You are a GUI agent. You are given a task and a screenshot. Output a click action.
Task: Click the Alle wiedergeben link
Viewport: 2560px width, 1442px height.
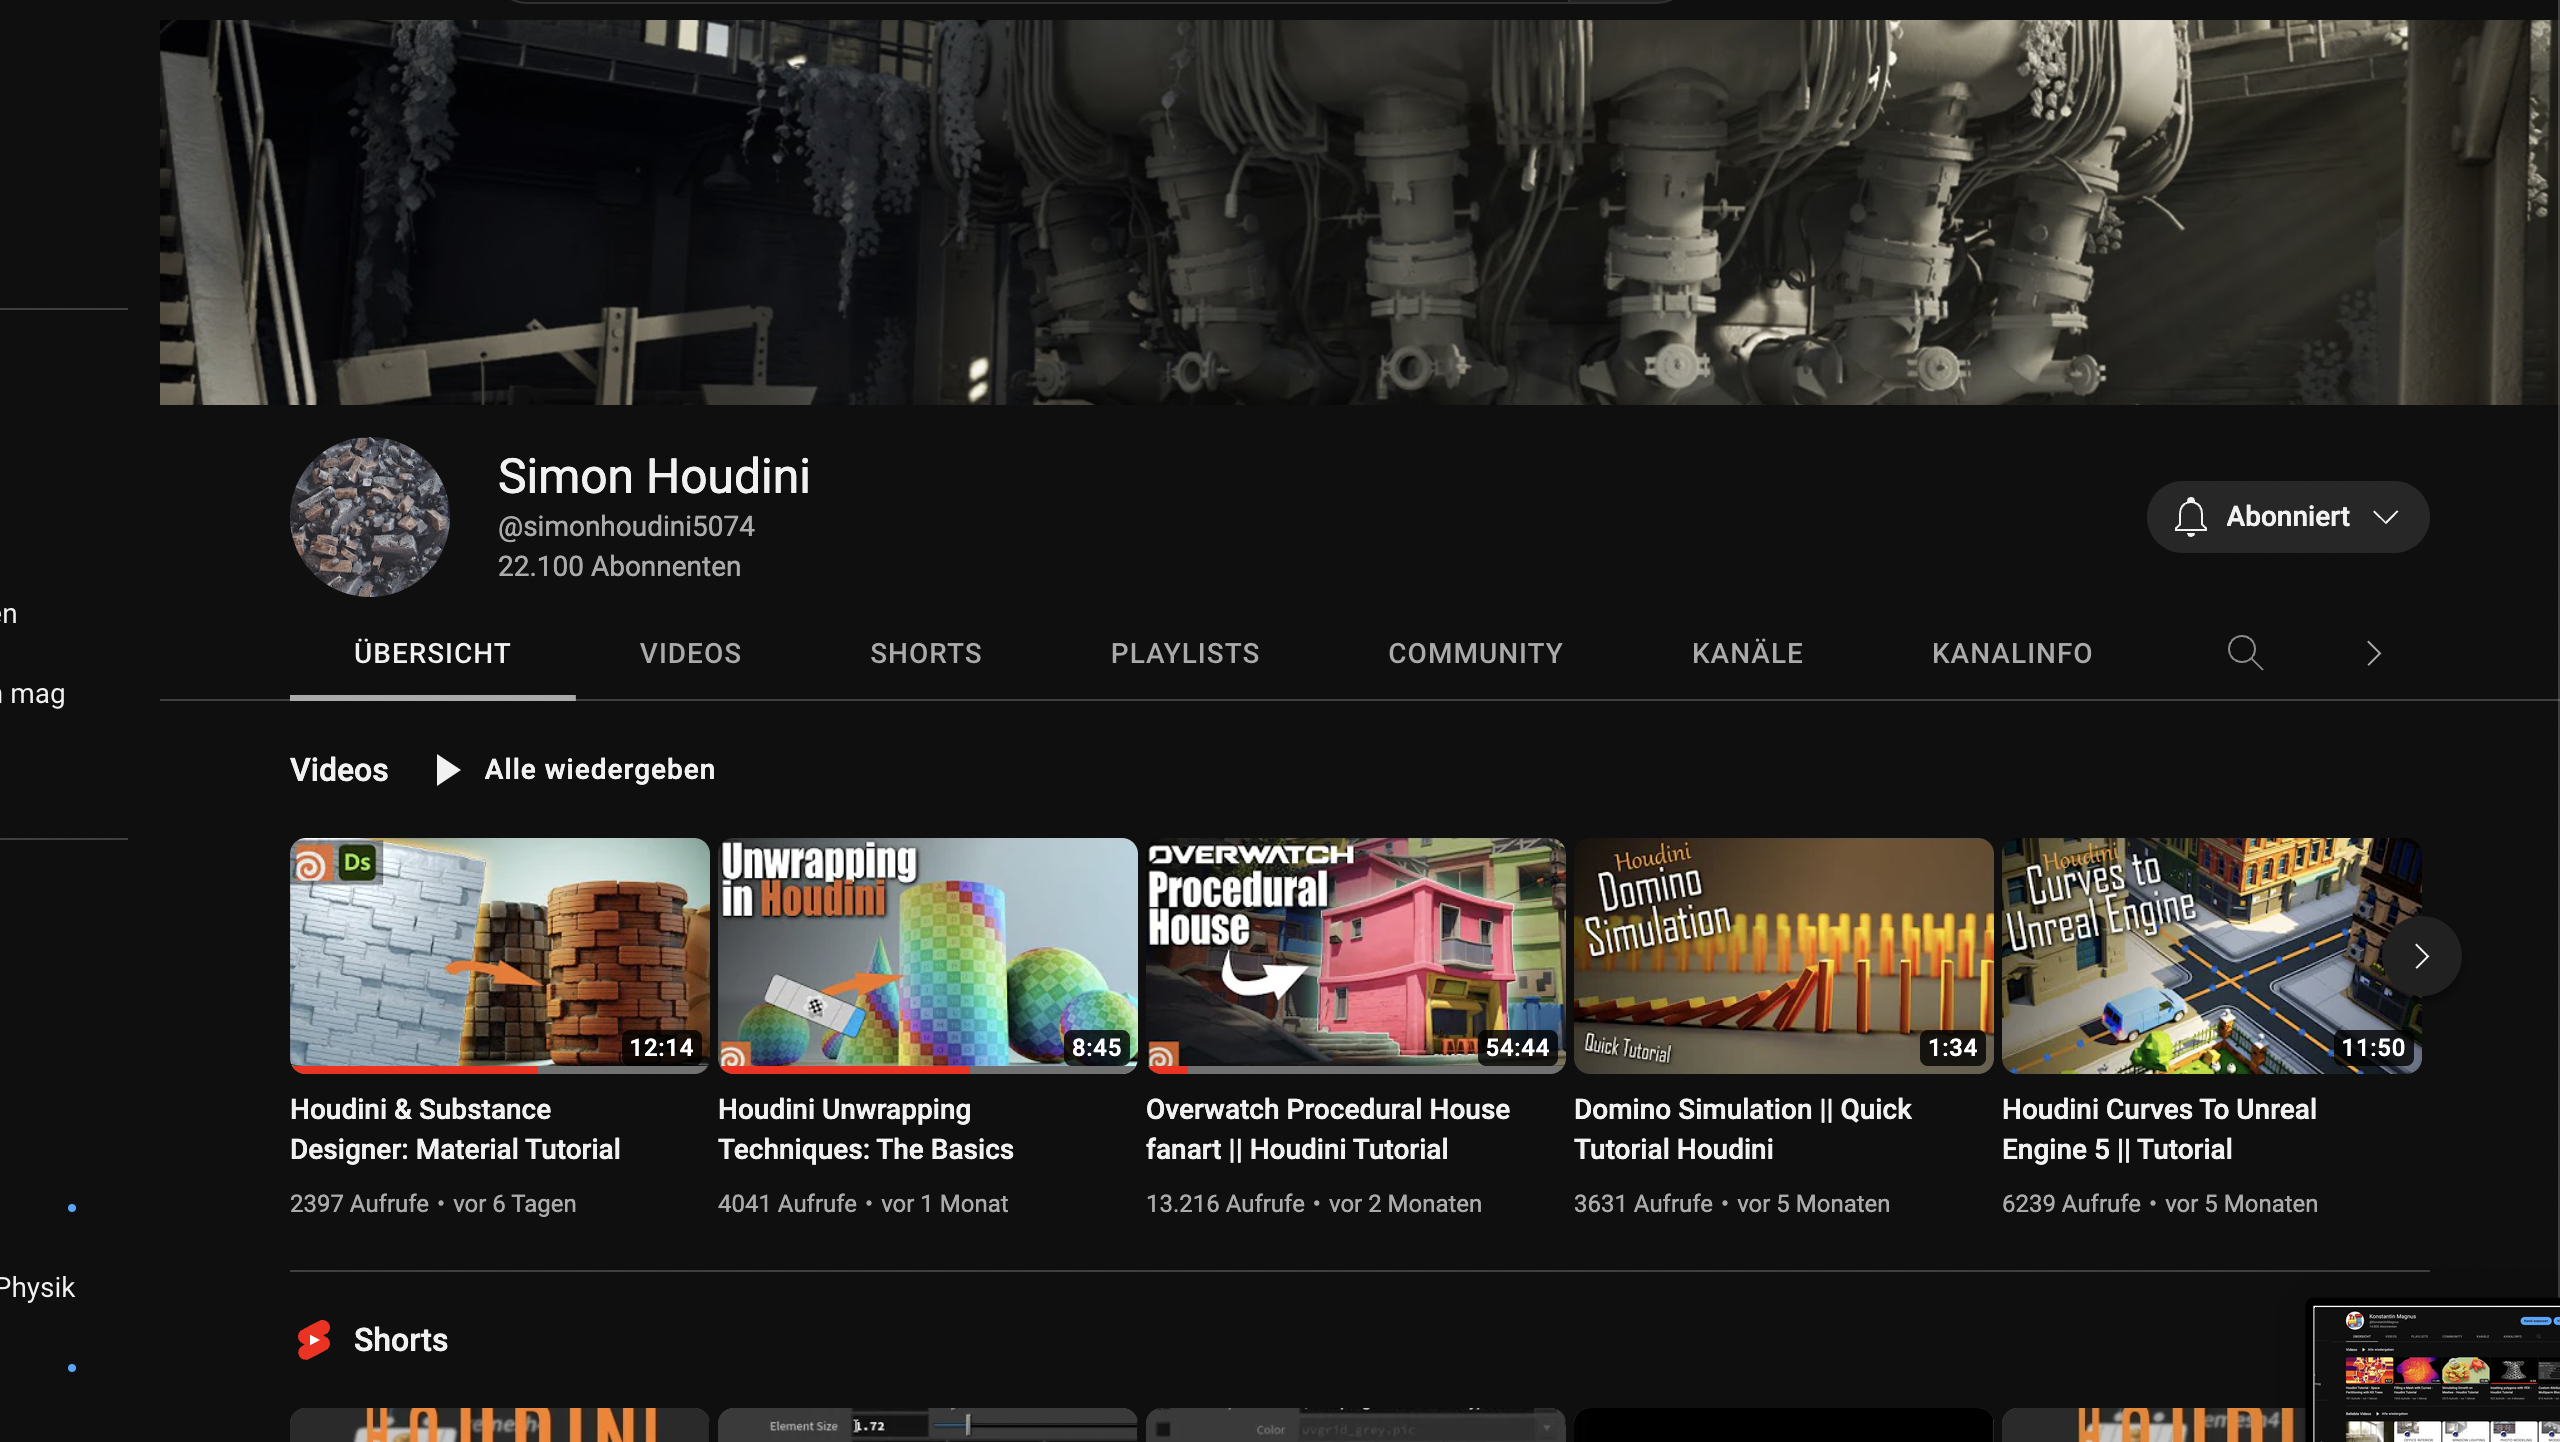[x=599, y=769]
